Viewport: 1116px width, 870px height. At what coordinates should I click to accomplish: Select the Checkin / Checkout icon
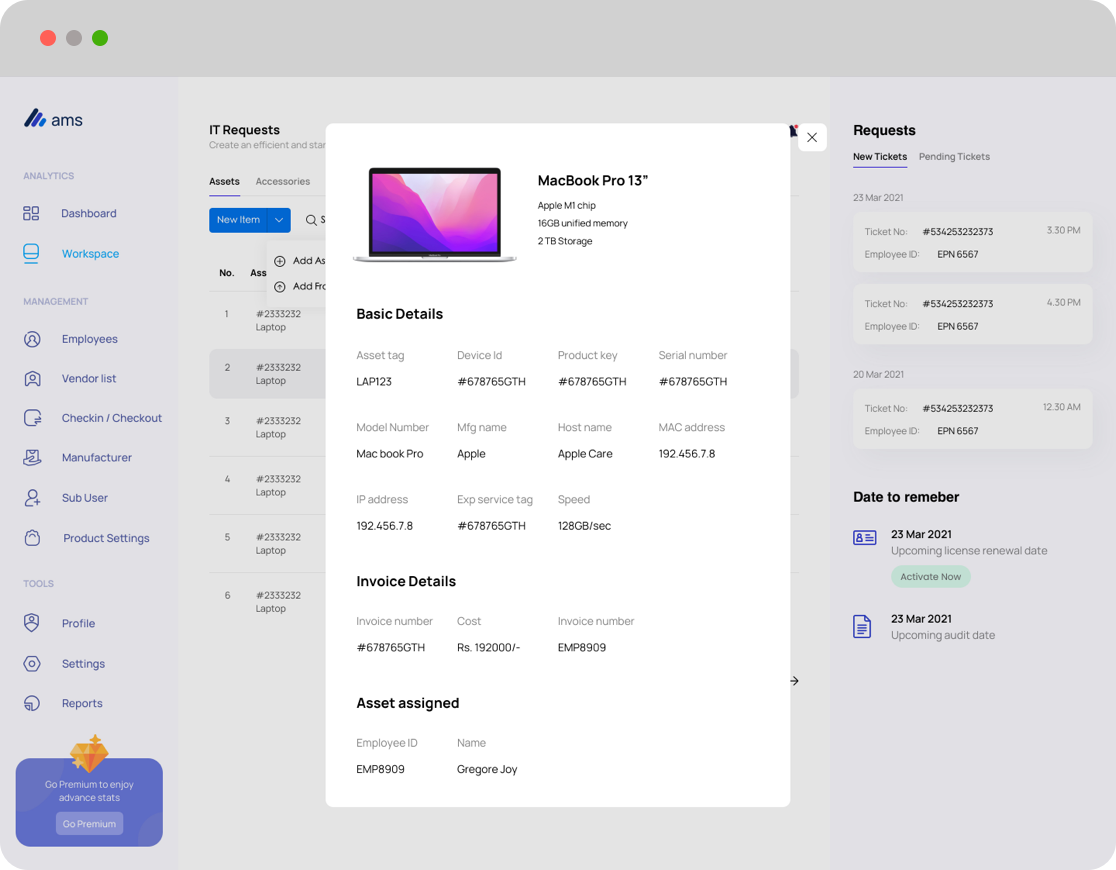point(32,418)
